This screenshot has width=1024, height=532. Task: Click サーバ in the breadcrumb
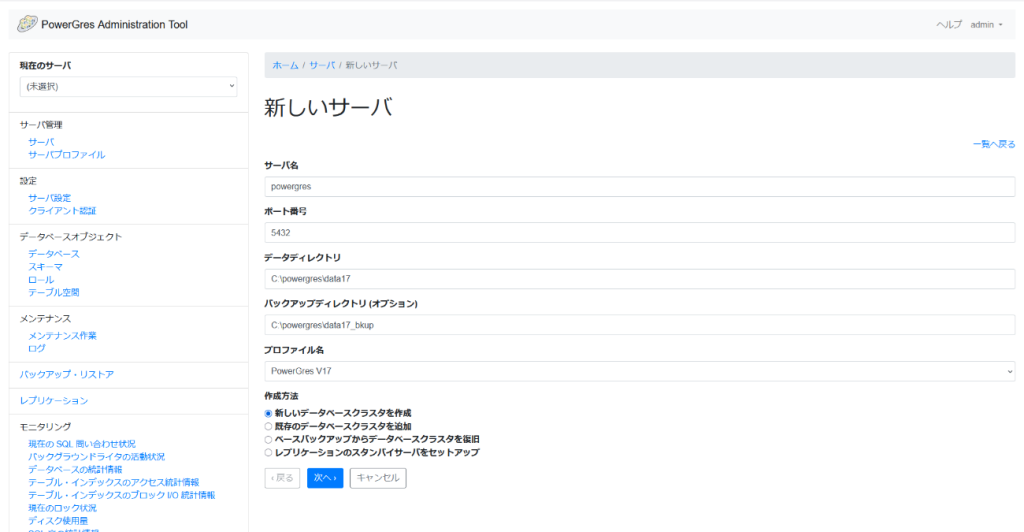(x=322, y=65)
